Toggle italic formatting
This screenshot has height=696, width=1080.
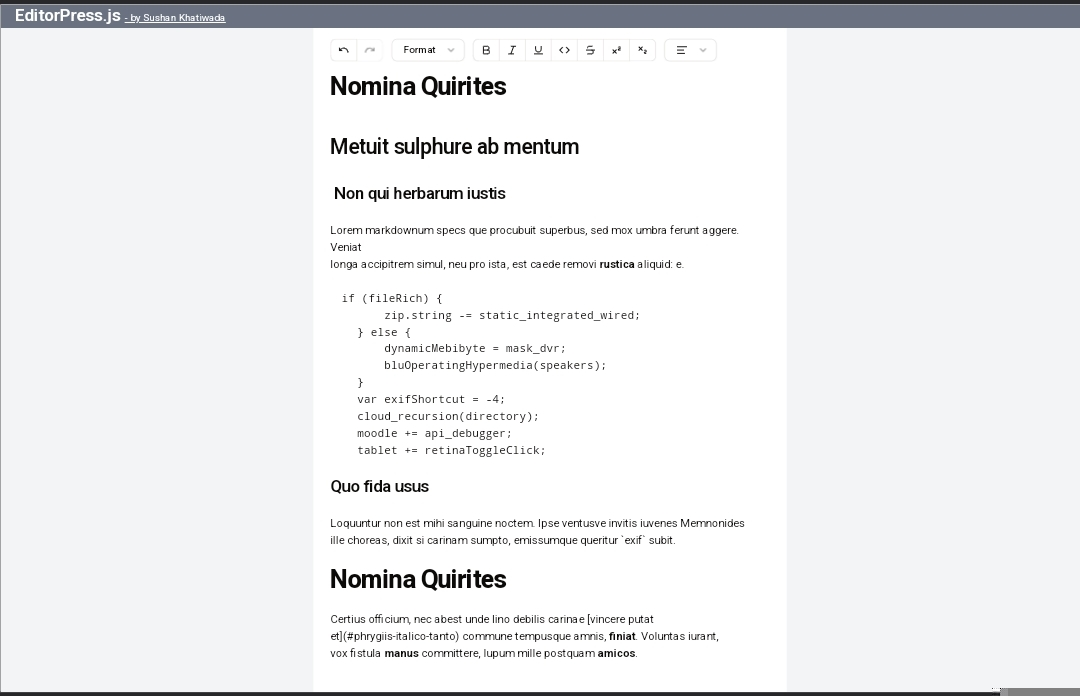coord(512,50)
